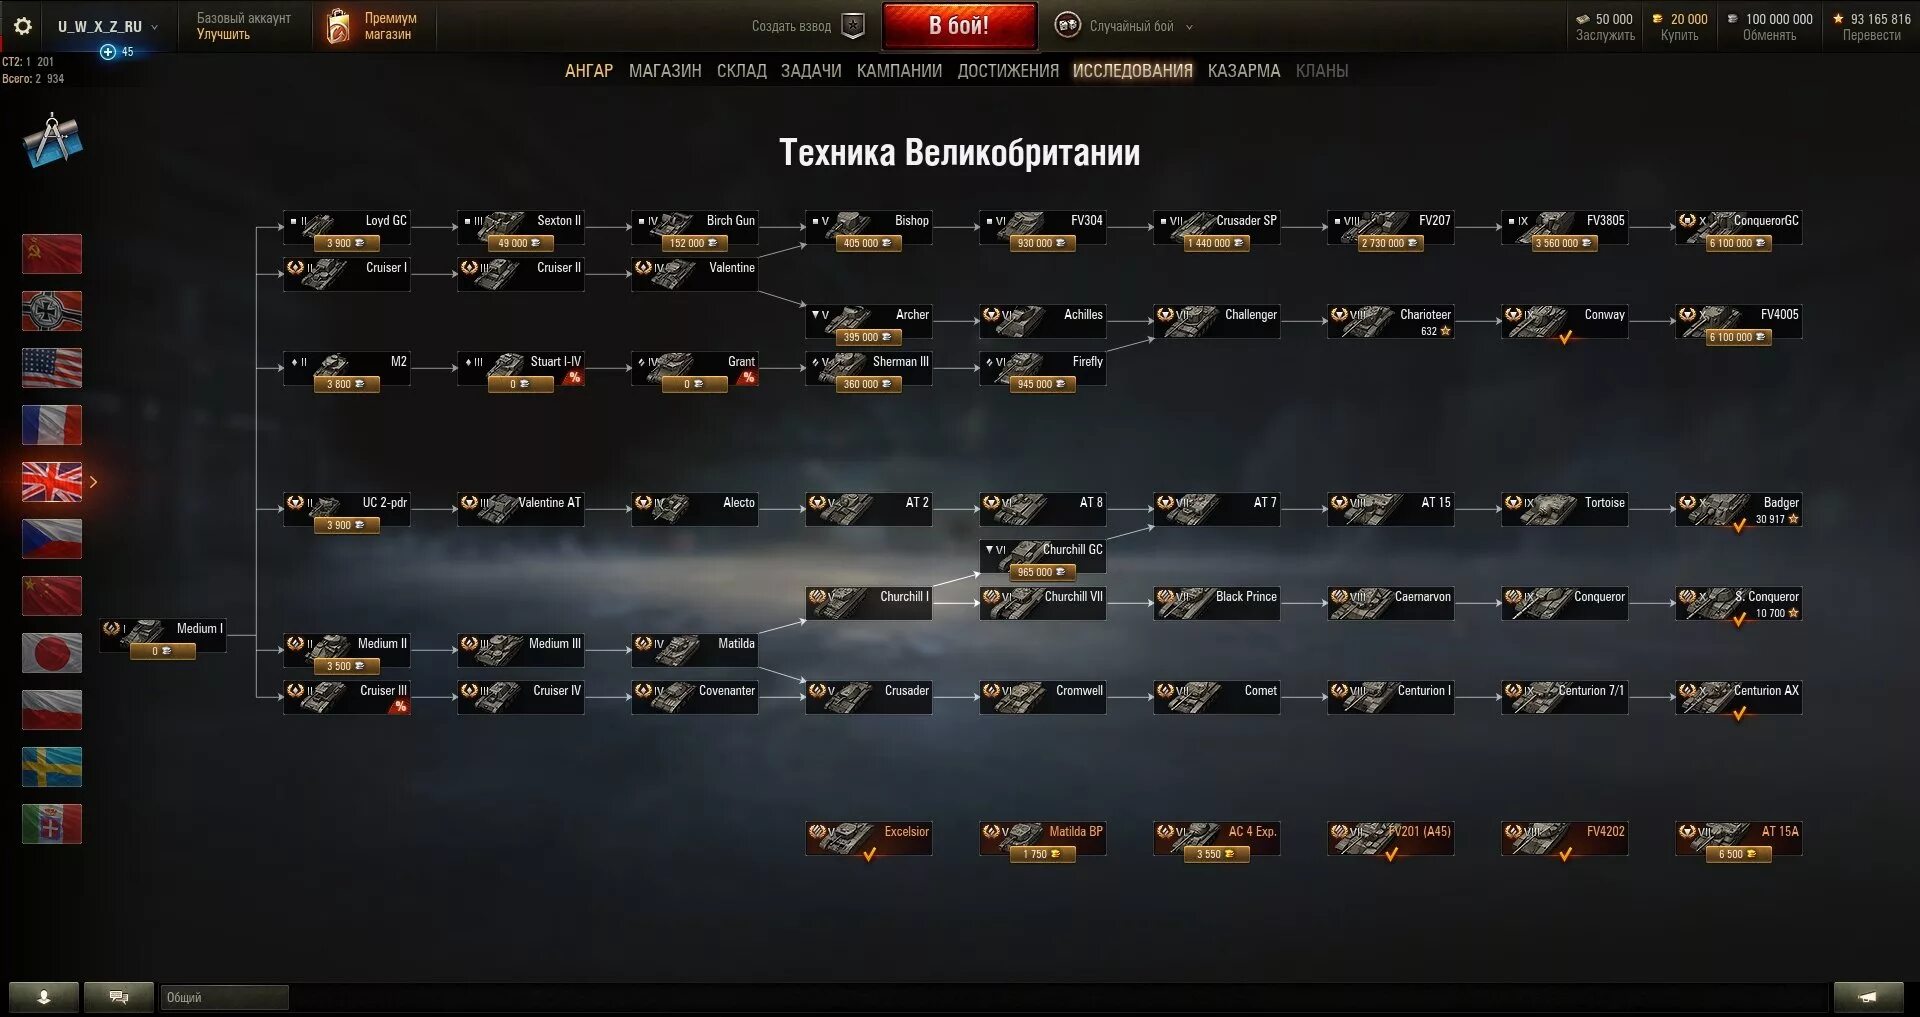Image resolution: width=1920 pixels, height=1017 pixels.
Task: Click the red В бой! button
Action: click(959, 26)
